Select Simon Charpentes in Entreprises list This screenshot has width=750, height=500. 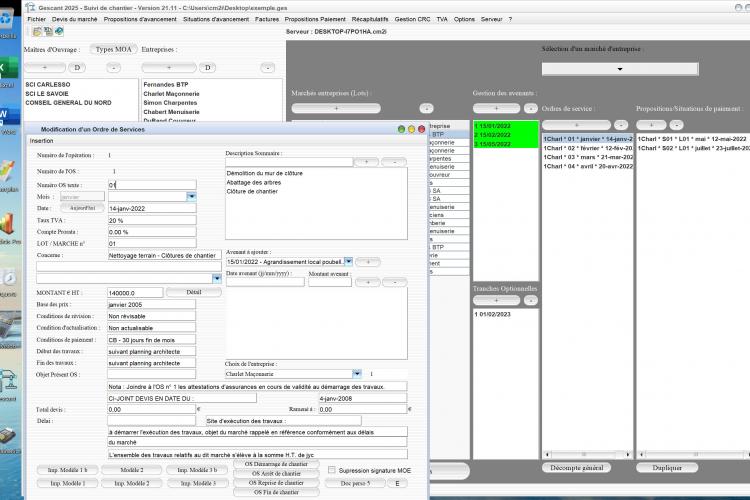click(x=170, y=103)
